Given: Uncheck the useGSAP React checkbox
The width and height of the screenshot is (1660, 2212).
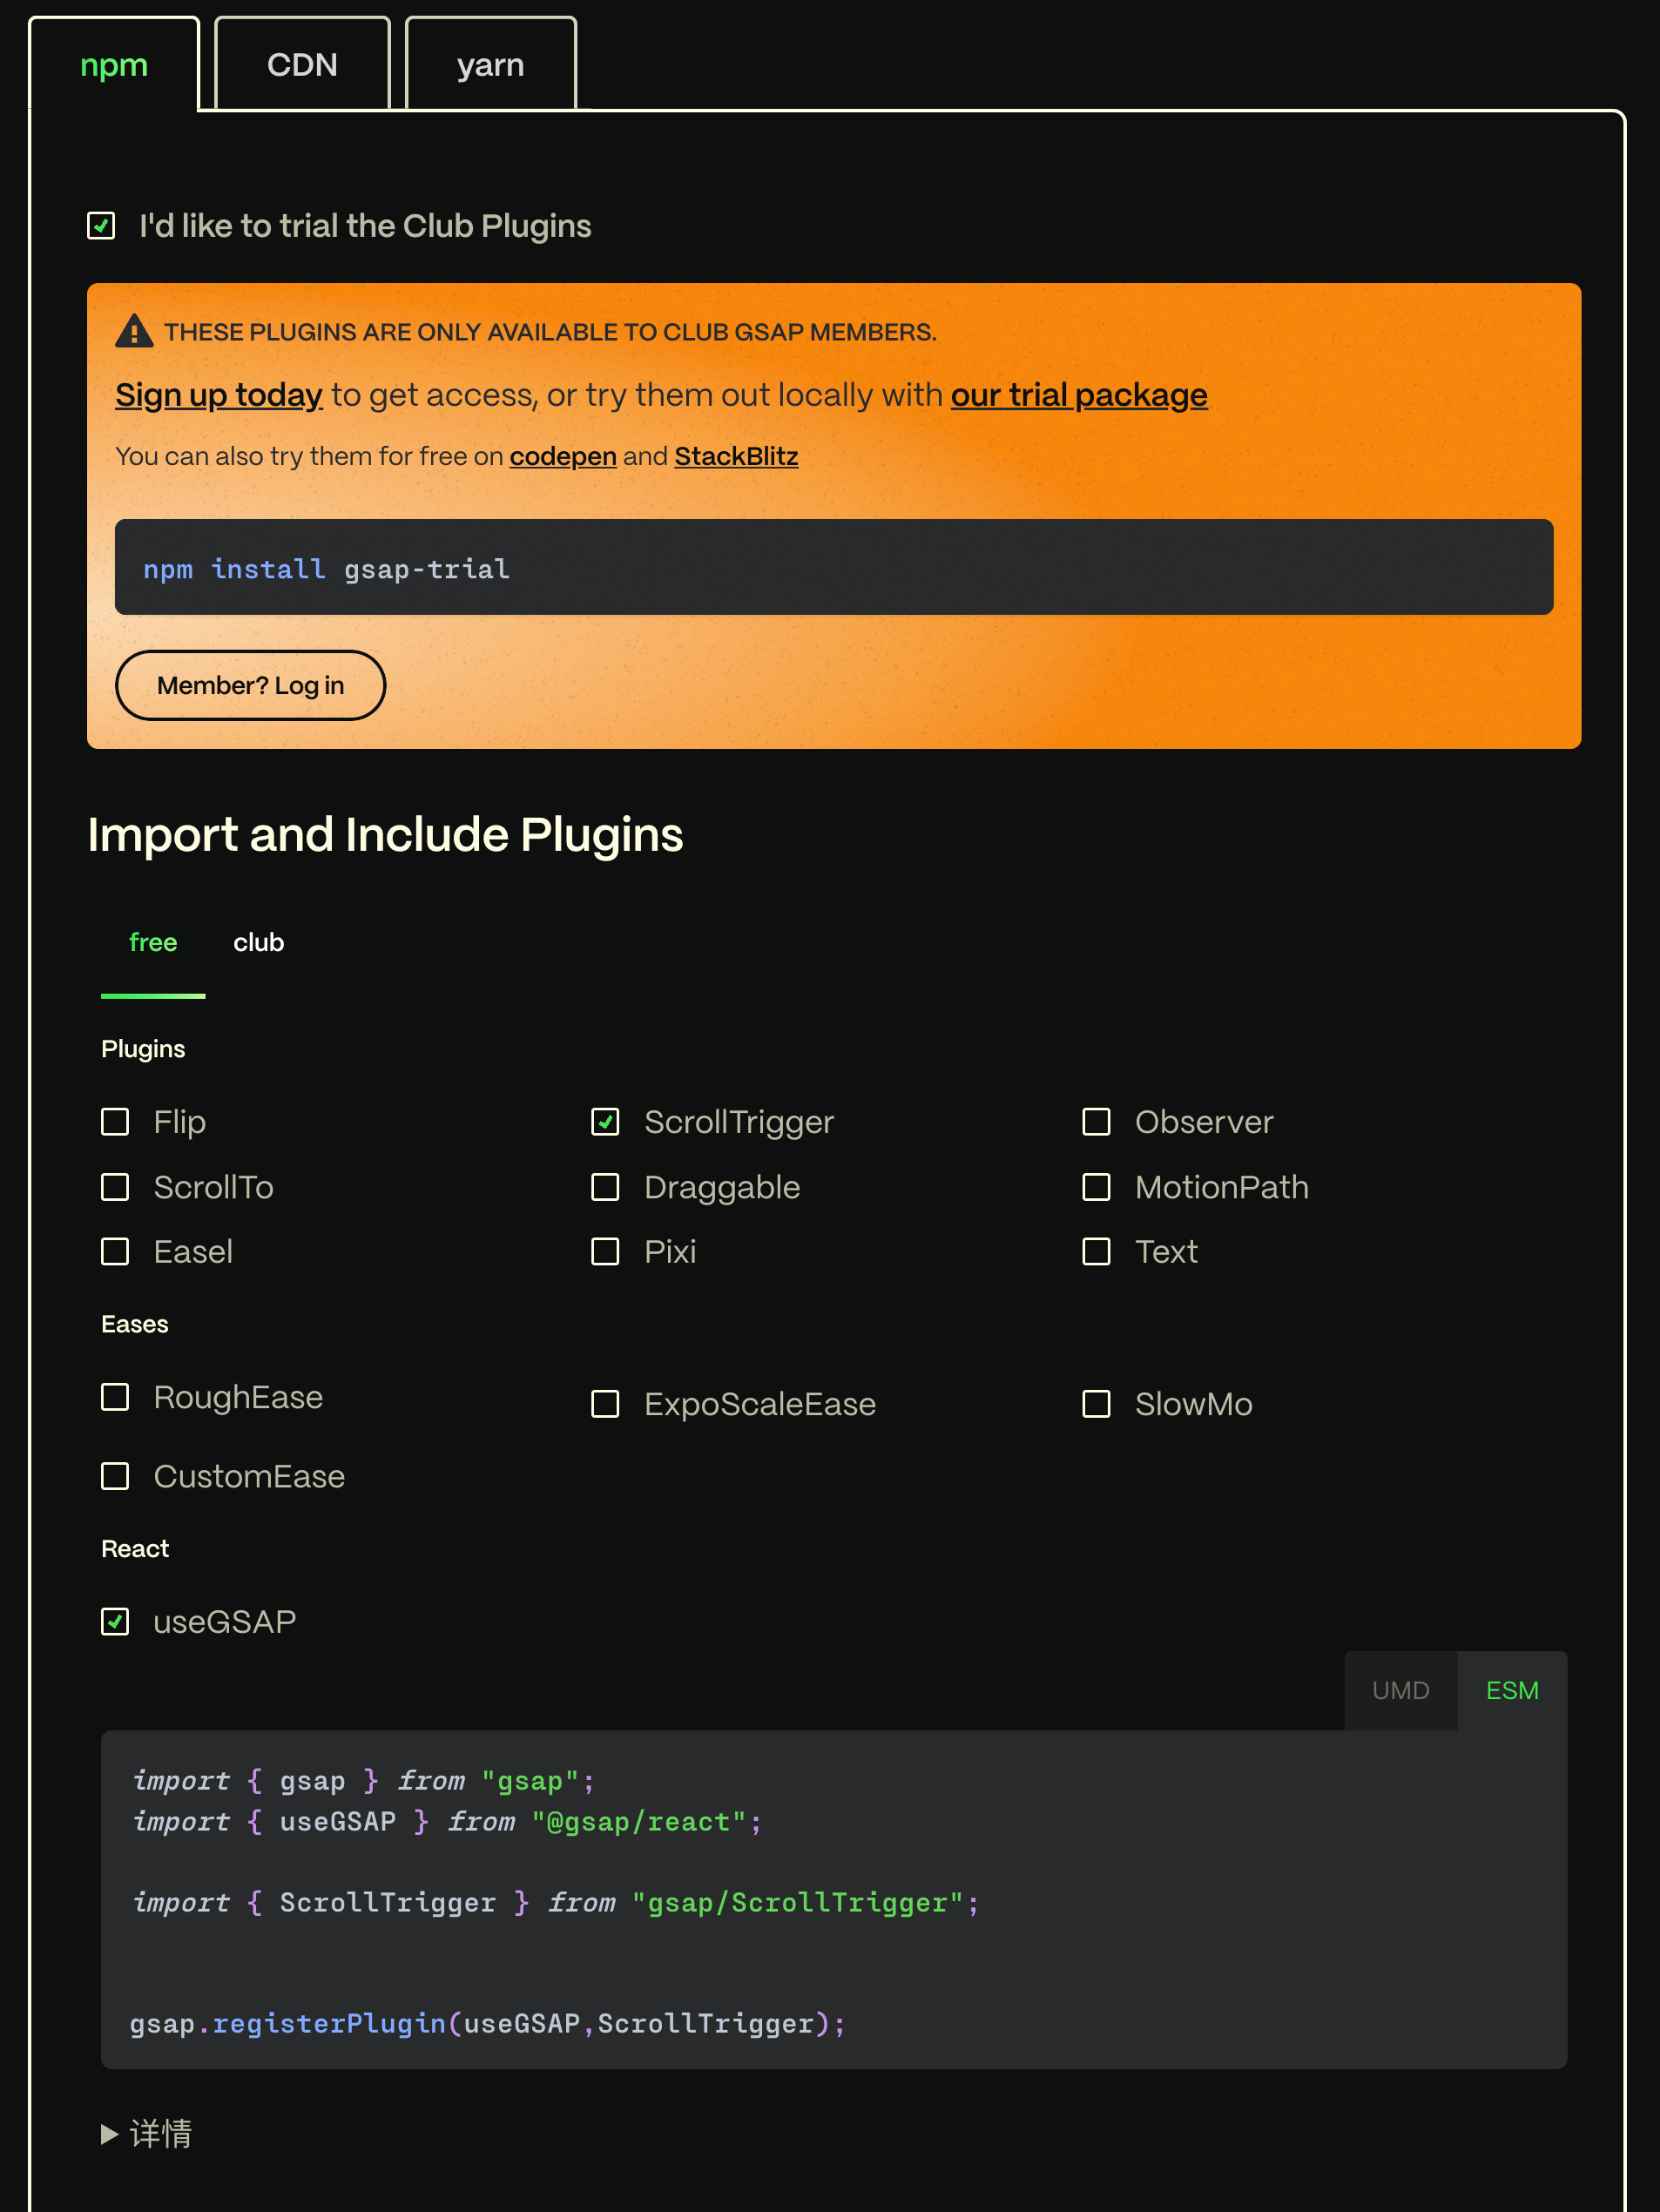Looking at the screenshot, I should click(115, 1621).
